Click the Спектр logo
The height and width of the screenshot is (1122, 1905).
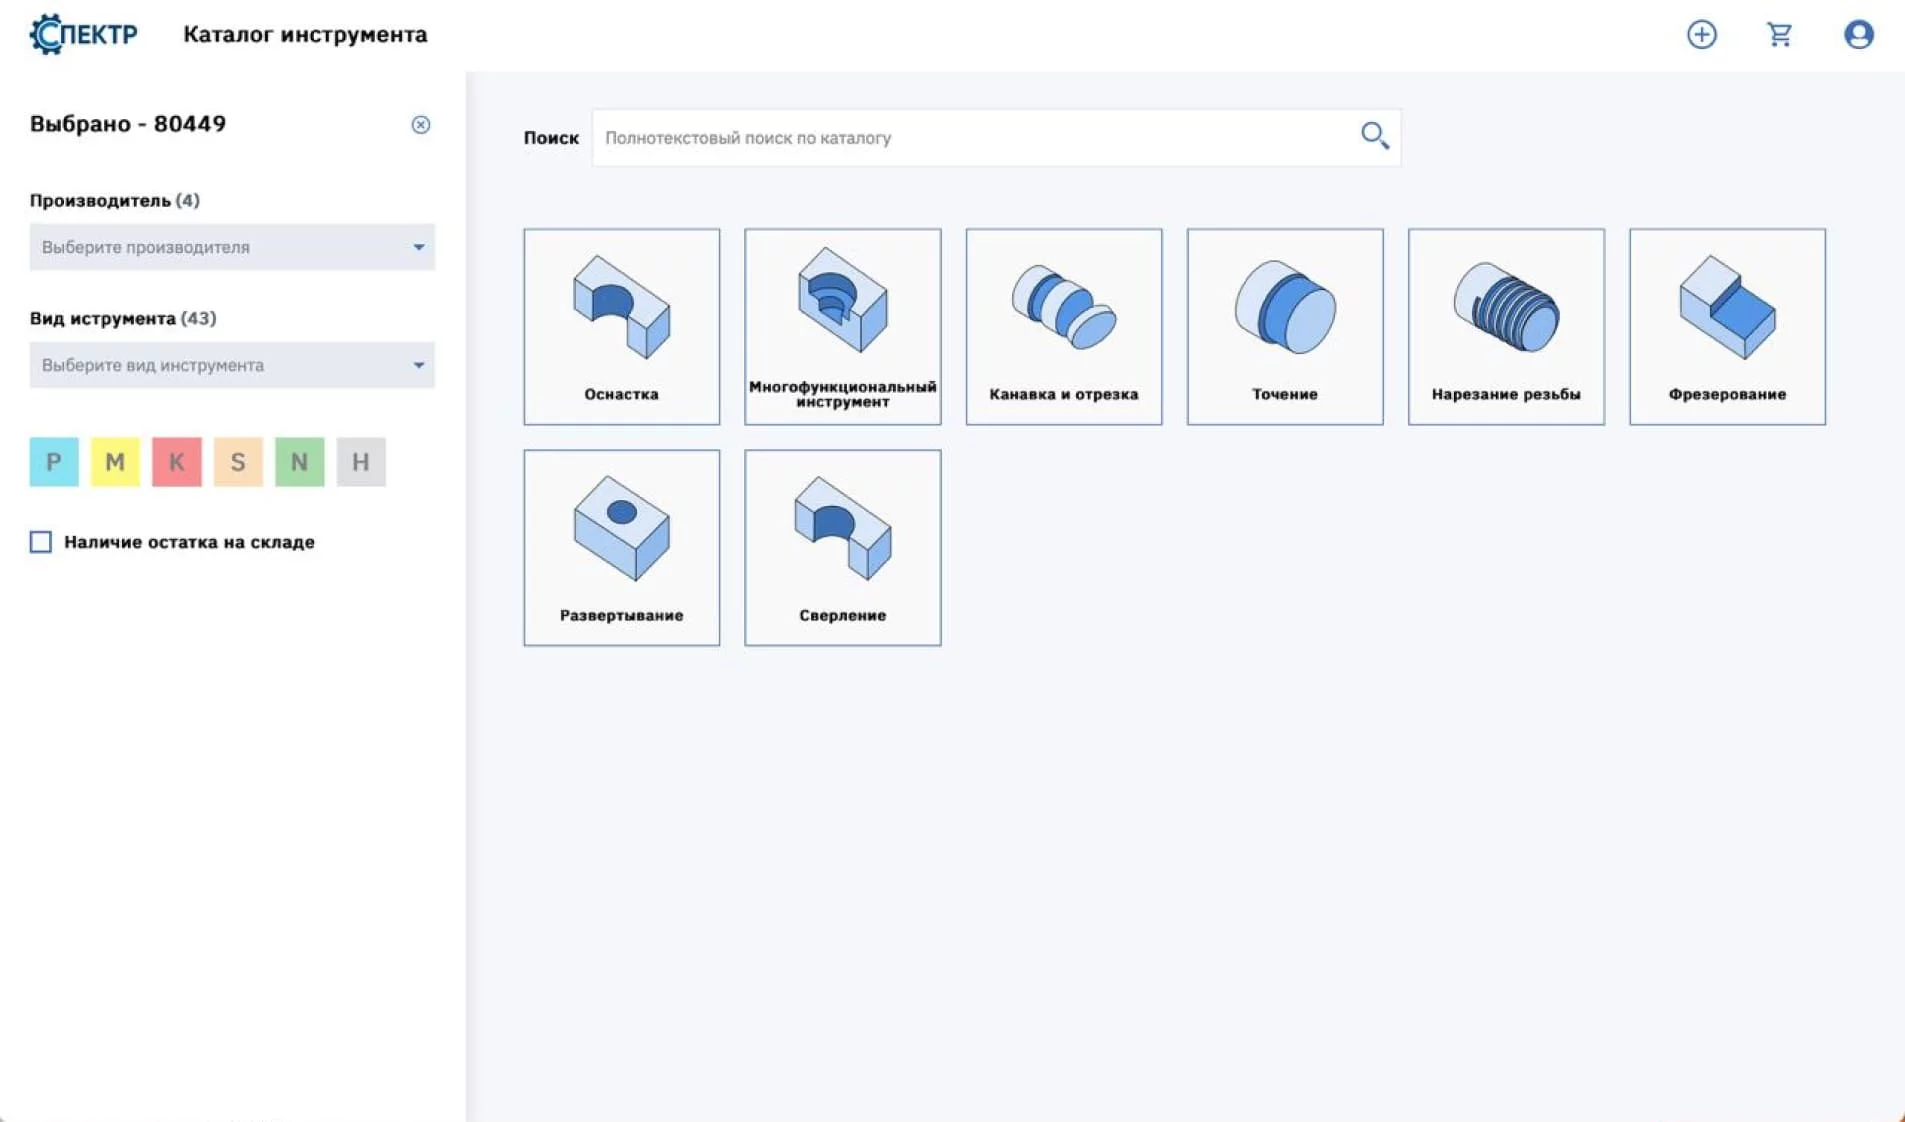(x=84, y=34)
